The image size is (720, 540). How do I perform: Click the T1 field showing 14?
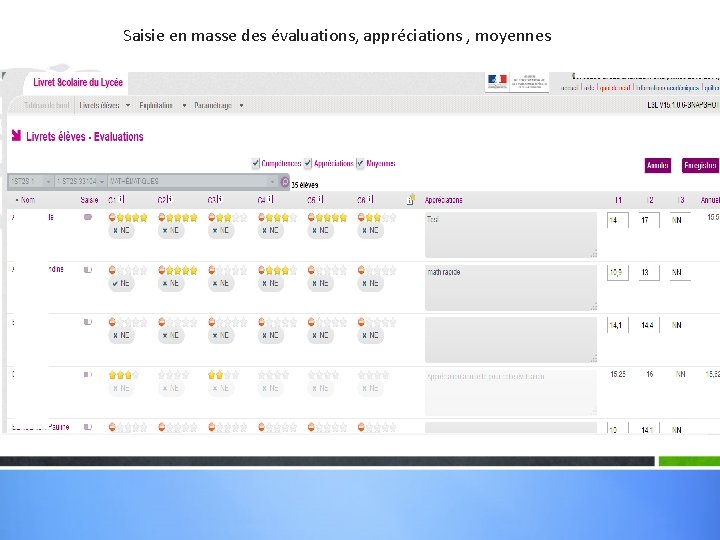click(618, 220)
